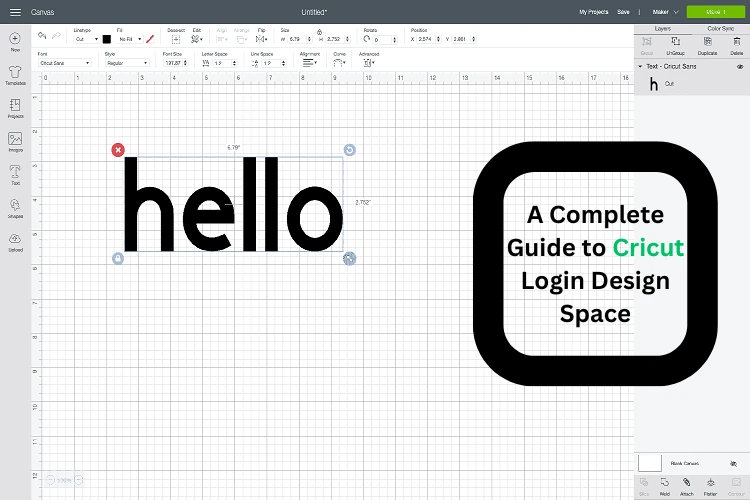
Task: Switch to the Color Sync tab
Action: 720,29
